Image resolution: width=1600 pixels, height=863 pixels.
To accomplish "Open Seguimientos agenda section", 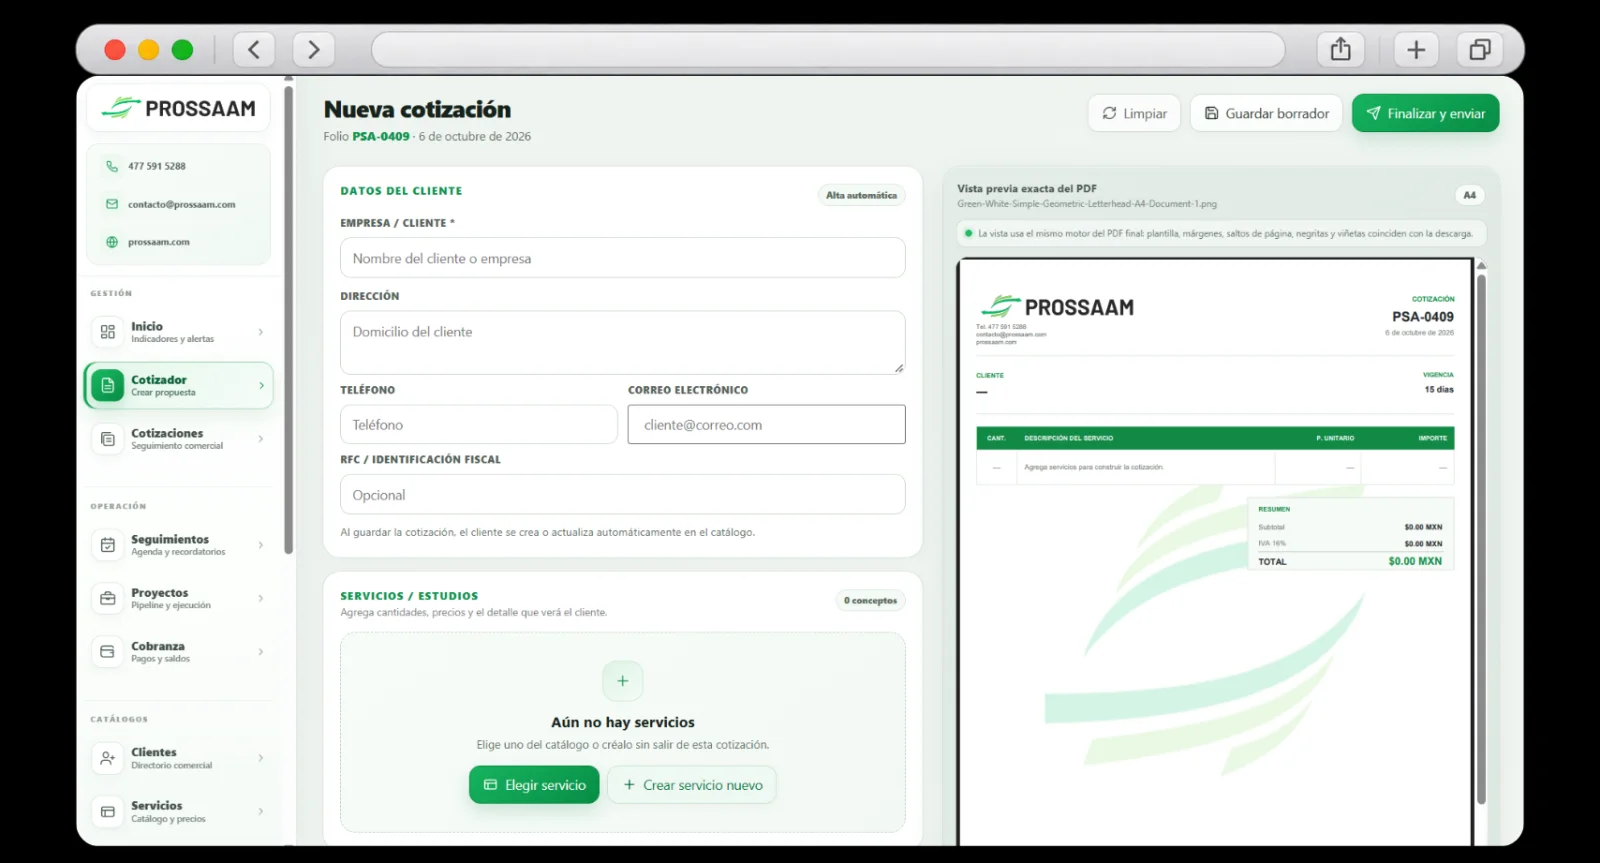I will pyautogui.click(x=179, y=545).
